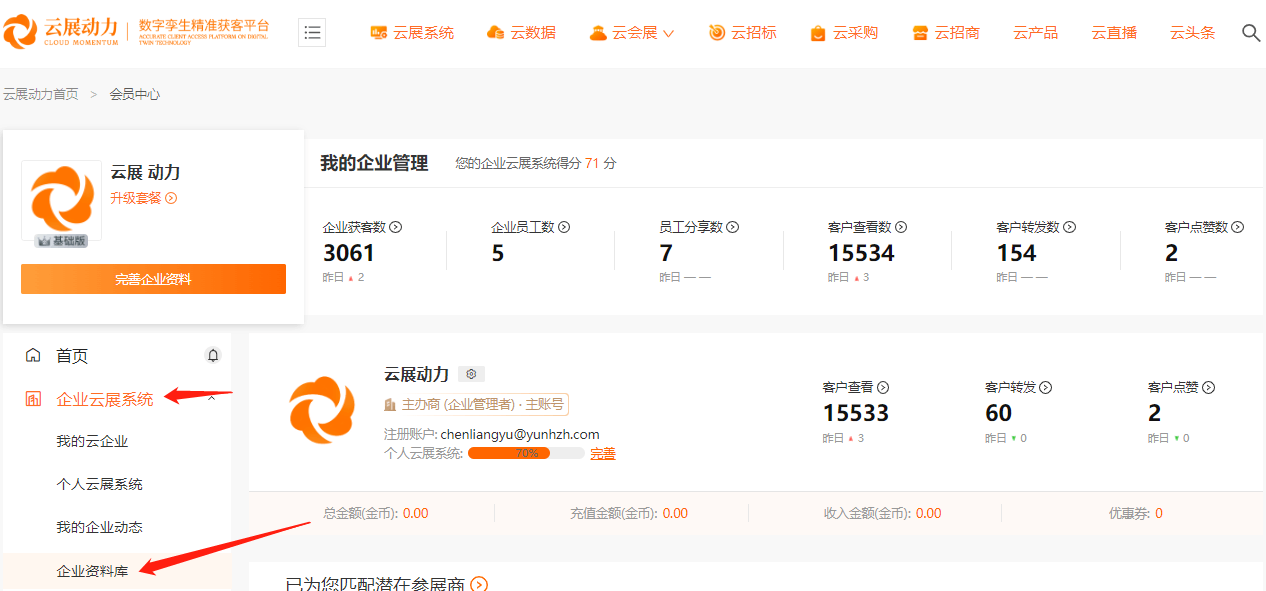Collapse the 企业云展系统 sidebar section
This screenshot has width=1266, height=591.
(x=212, y=399)
